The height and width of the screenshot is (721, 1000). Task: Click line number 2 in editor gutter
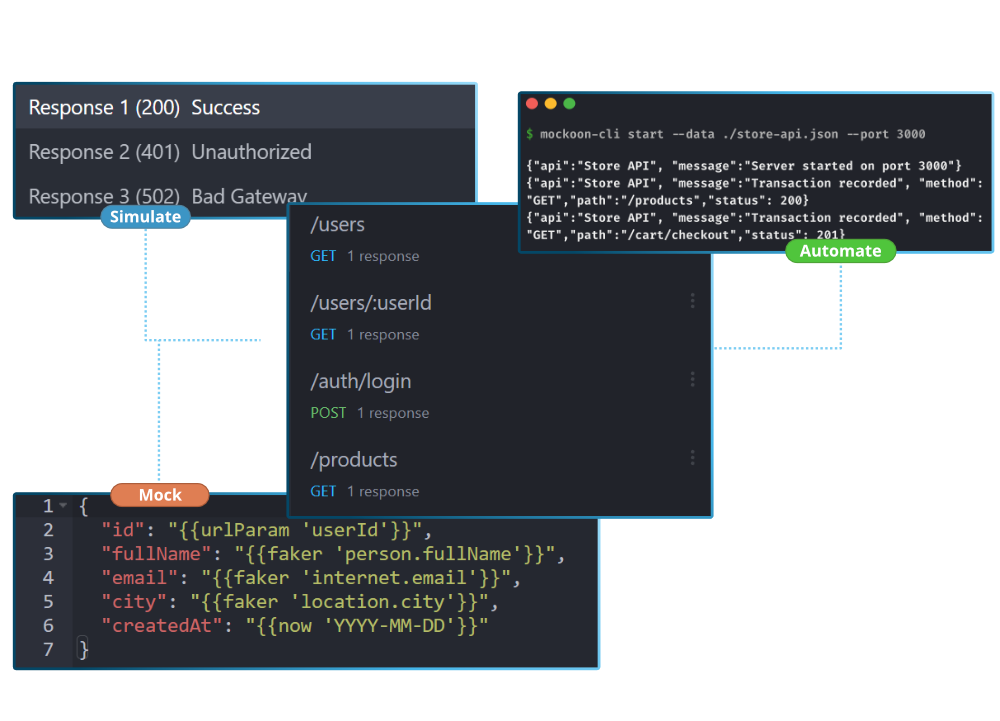pyautogui.click(x=48, y=530)
